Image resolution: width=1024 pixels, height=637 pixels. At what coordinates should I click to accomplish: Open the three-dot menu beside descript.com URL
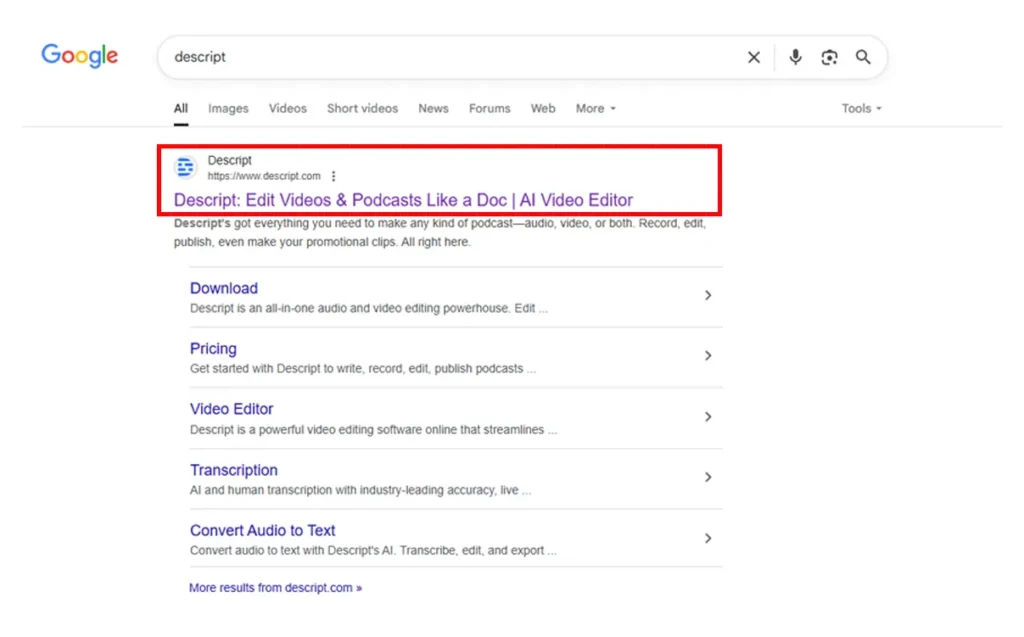[334, 176]
